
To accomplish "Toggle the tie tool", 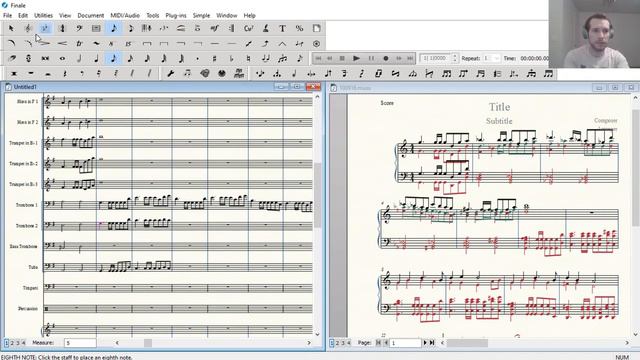I will [x=266, y=58].
